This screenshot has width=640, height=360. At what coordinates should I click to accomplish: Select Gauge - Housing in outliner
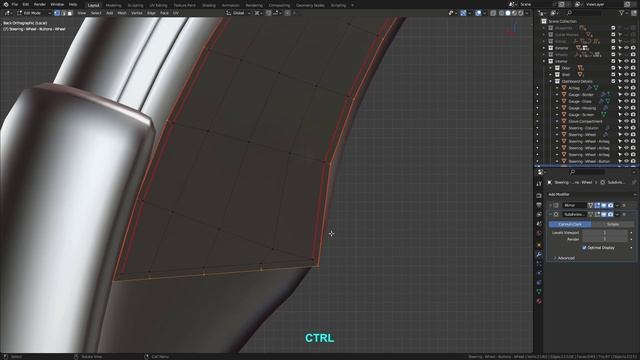pyautogui.click(x=582, y=108)
